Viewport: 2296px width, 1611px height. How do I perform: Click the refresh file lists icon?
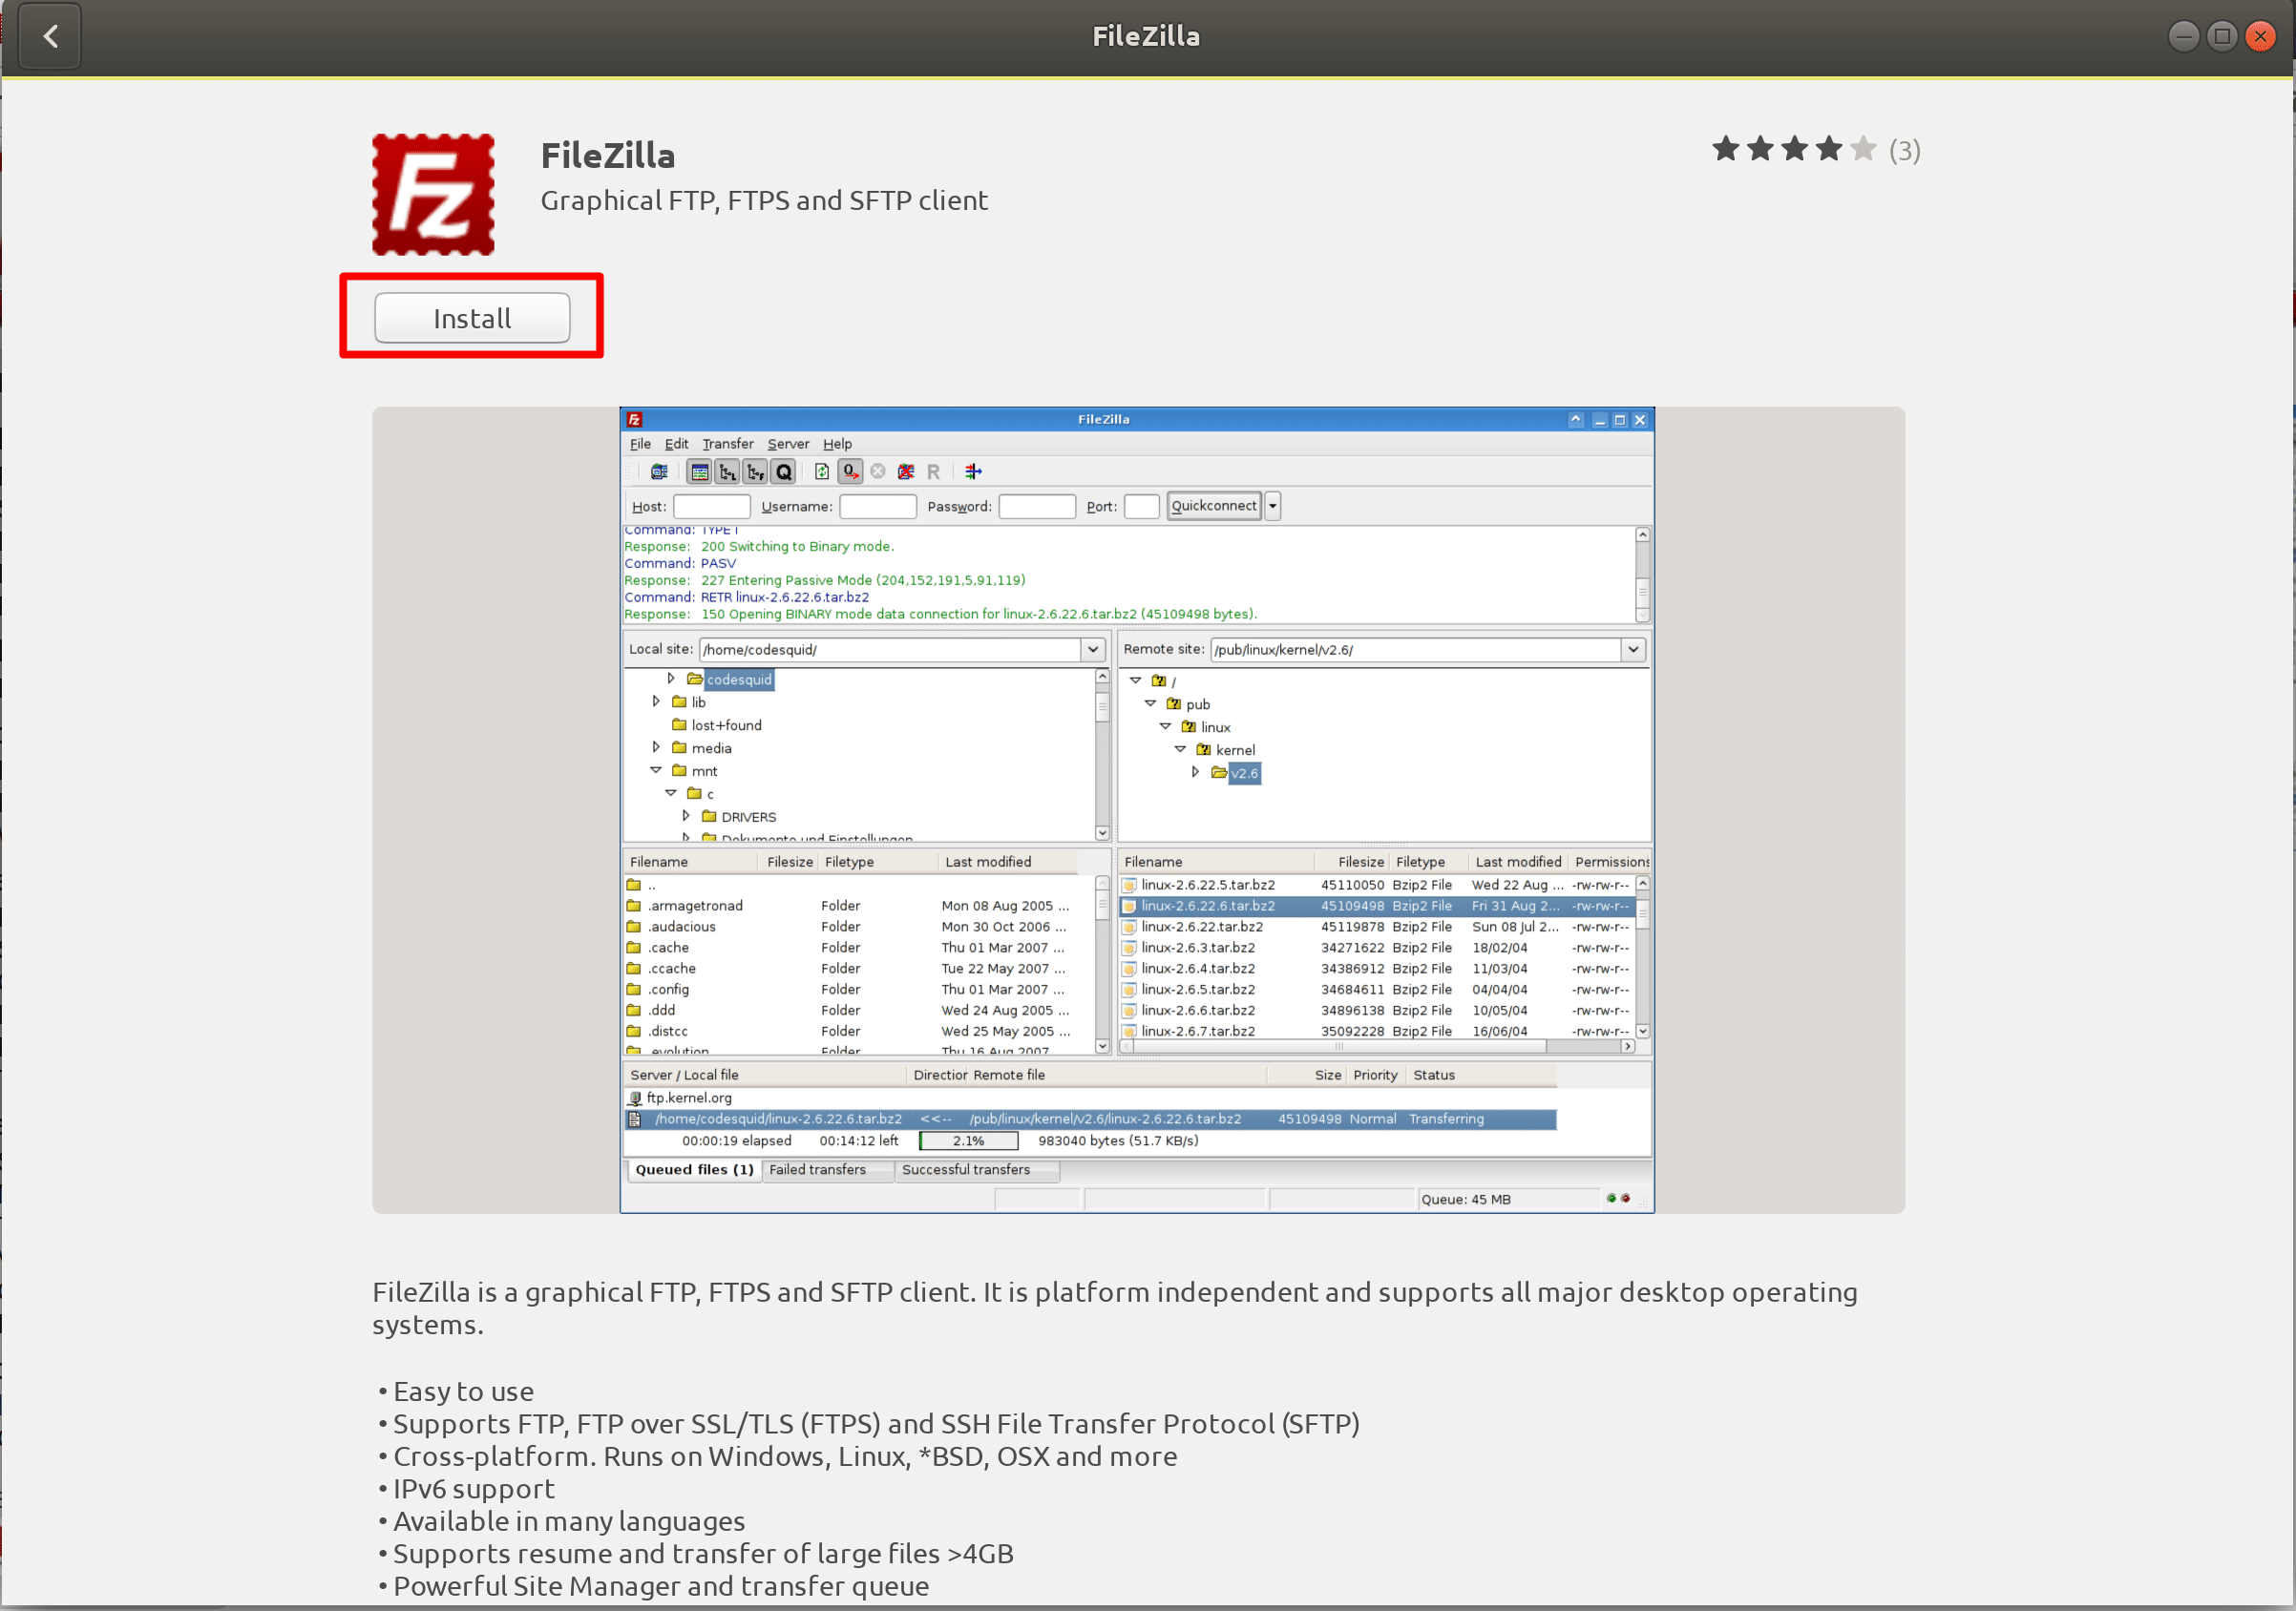822,472
